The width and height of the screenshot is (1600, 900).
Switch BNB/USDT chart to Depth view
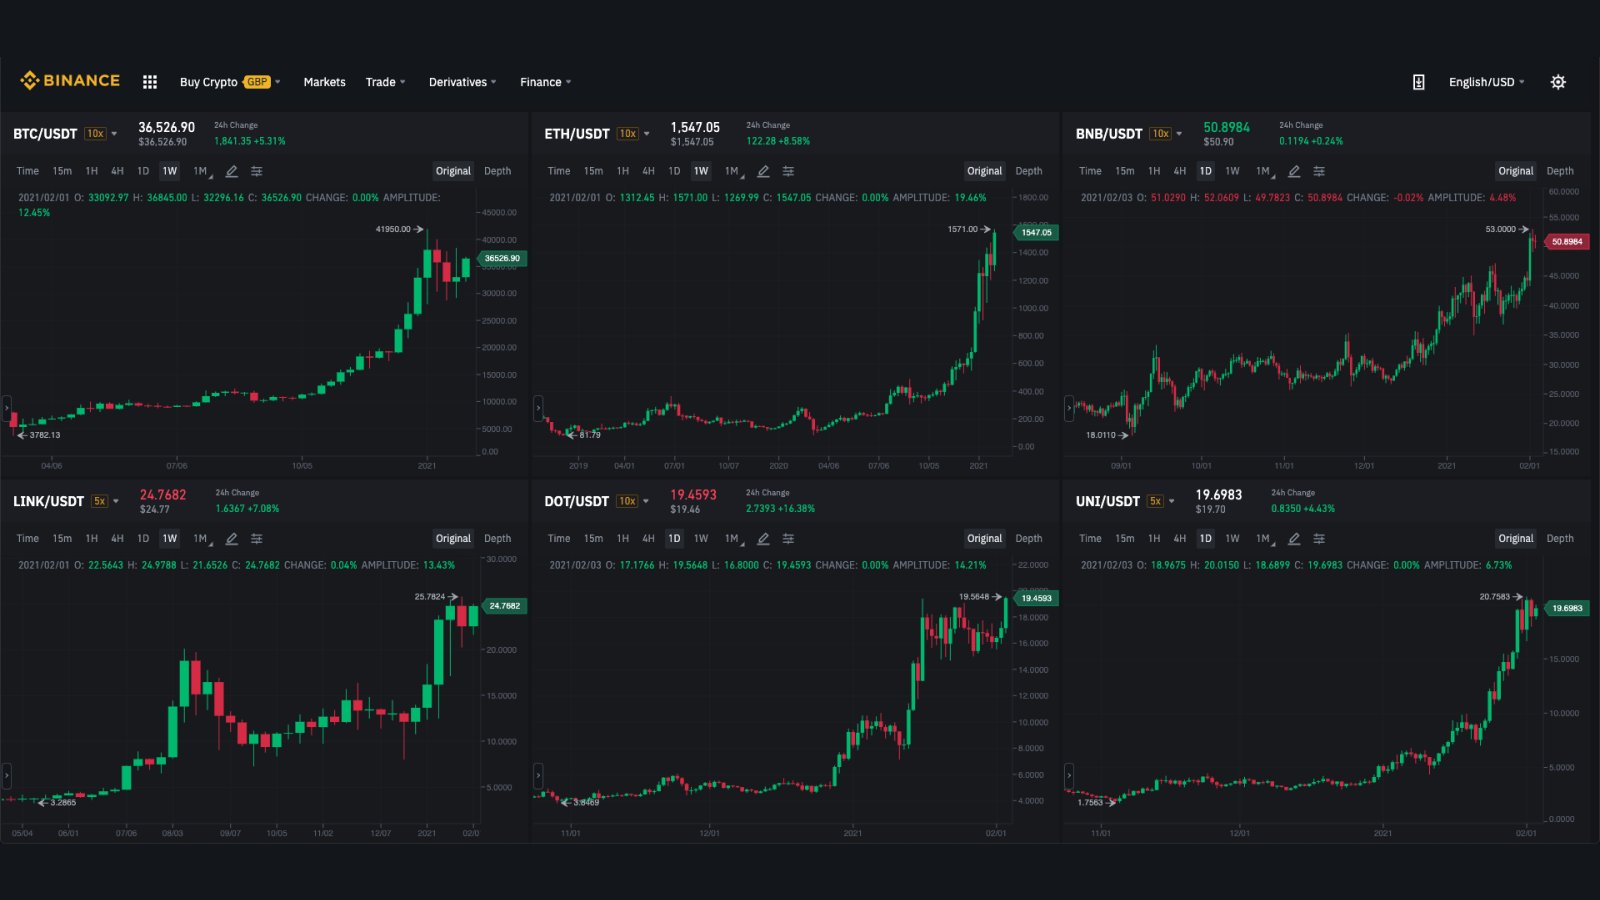(x=1559, y=171)
